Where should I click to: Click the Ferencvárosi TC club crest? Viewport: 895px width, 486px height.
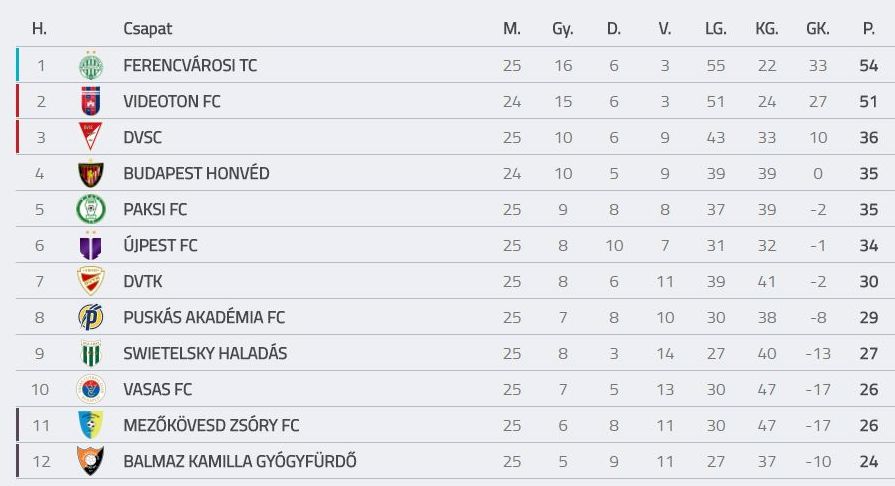pos(91,65)
